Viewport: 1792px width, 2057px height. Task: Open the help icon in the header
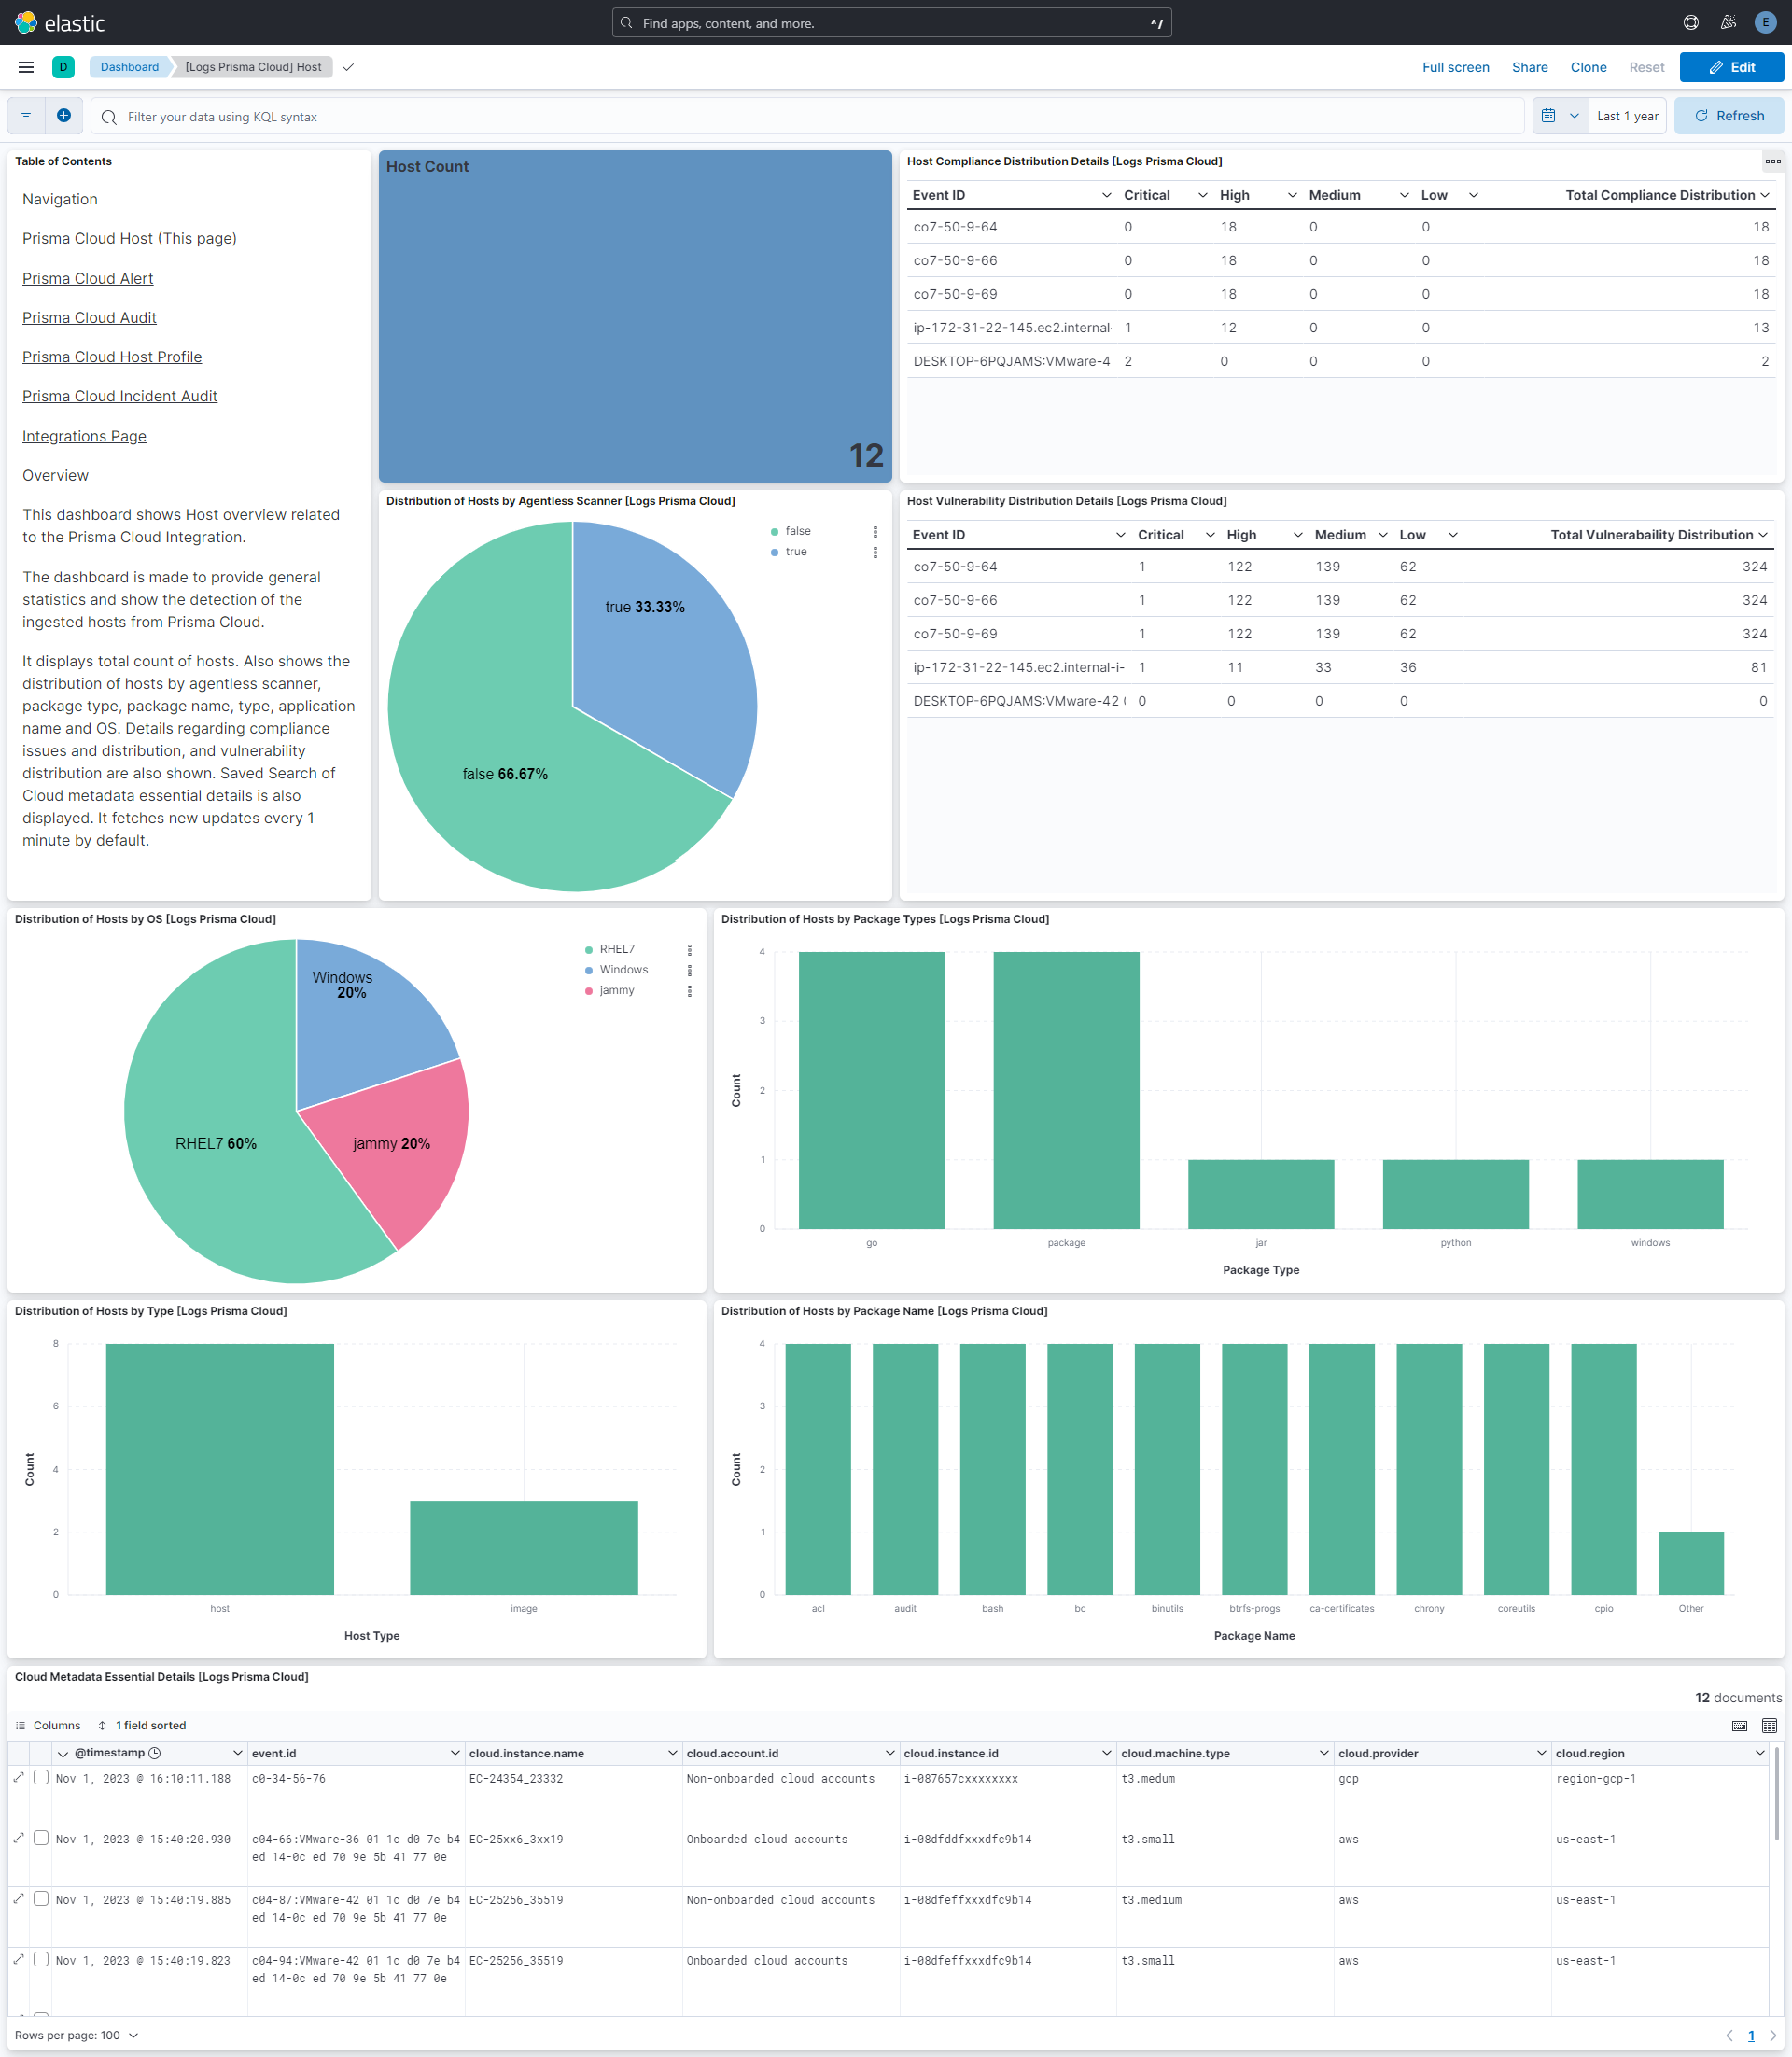[1690, 22]
